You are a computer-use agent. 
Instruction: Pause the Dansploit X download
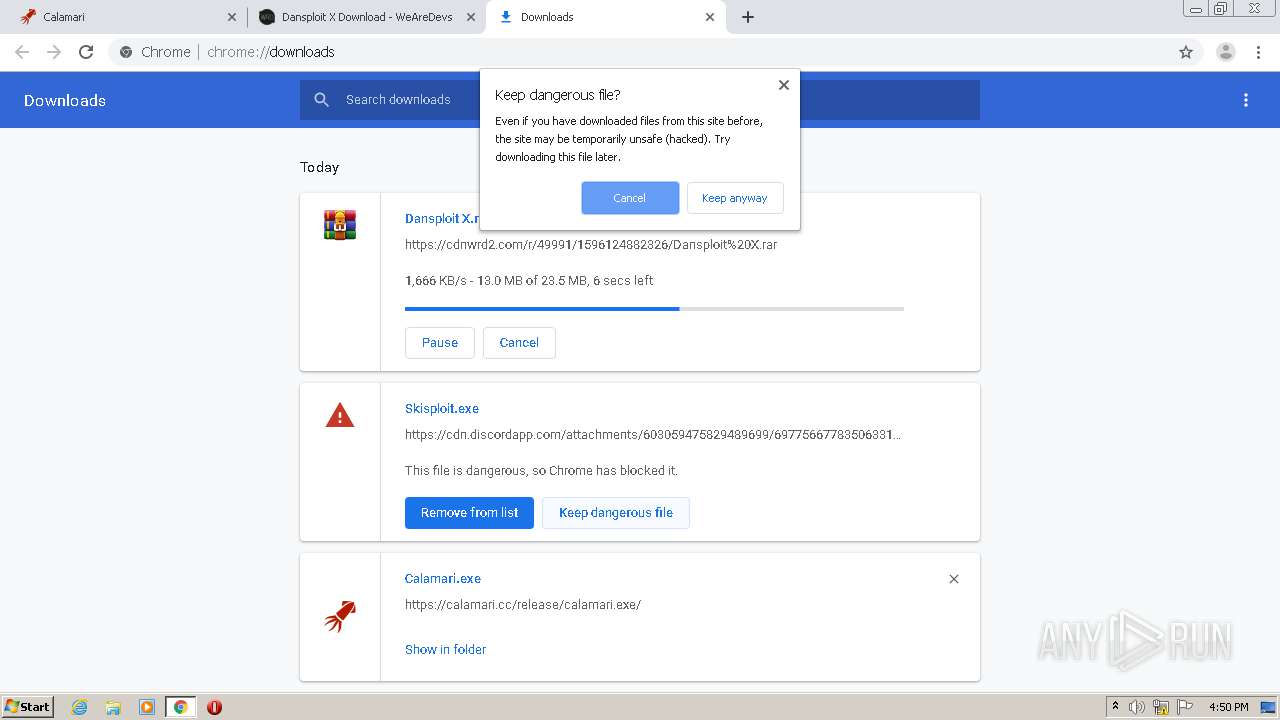440,342
